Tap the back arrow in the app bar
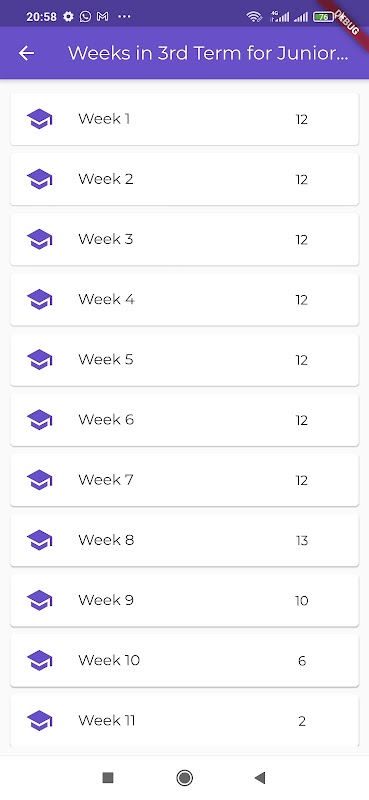The image size is (369, 800). coord(26,53)
